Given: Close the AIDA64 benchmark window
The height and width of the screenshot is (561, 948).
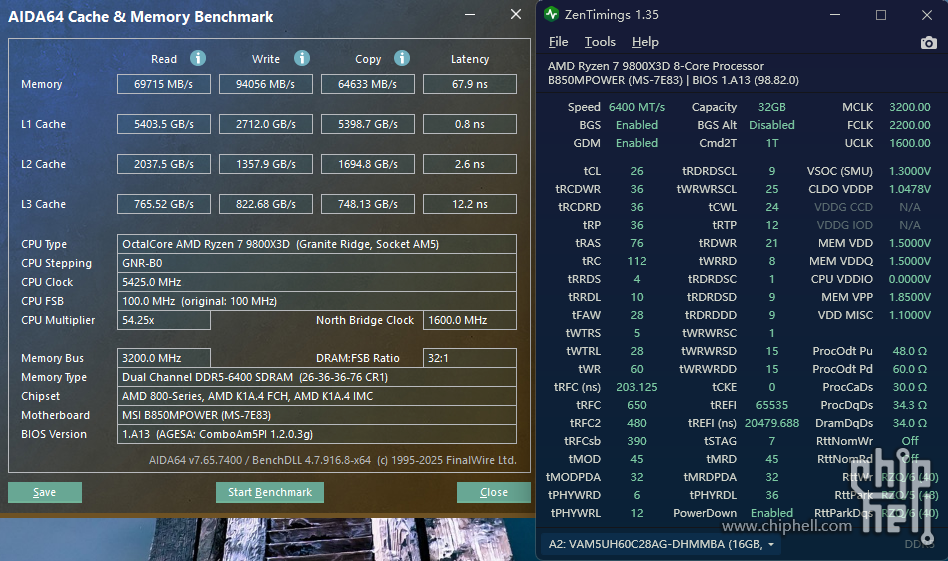Looking at the screenshot, I should point(515,15).
